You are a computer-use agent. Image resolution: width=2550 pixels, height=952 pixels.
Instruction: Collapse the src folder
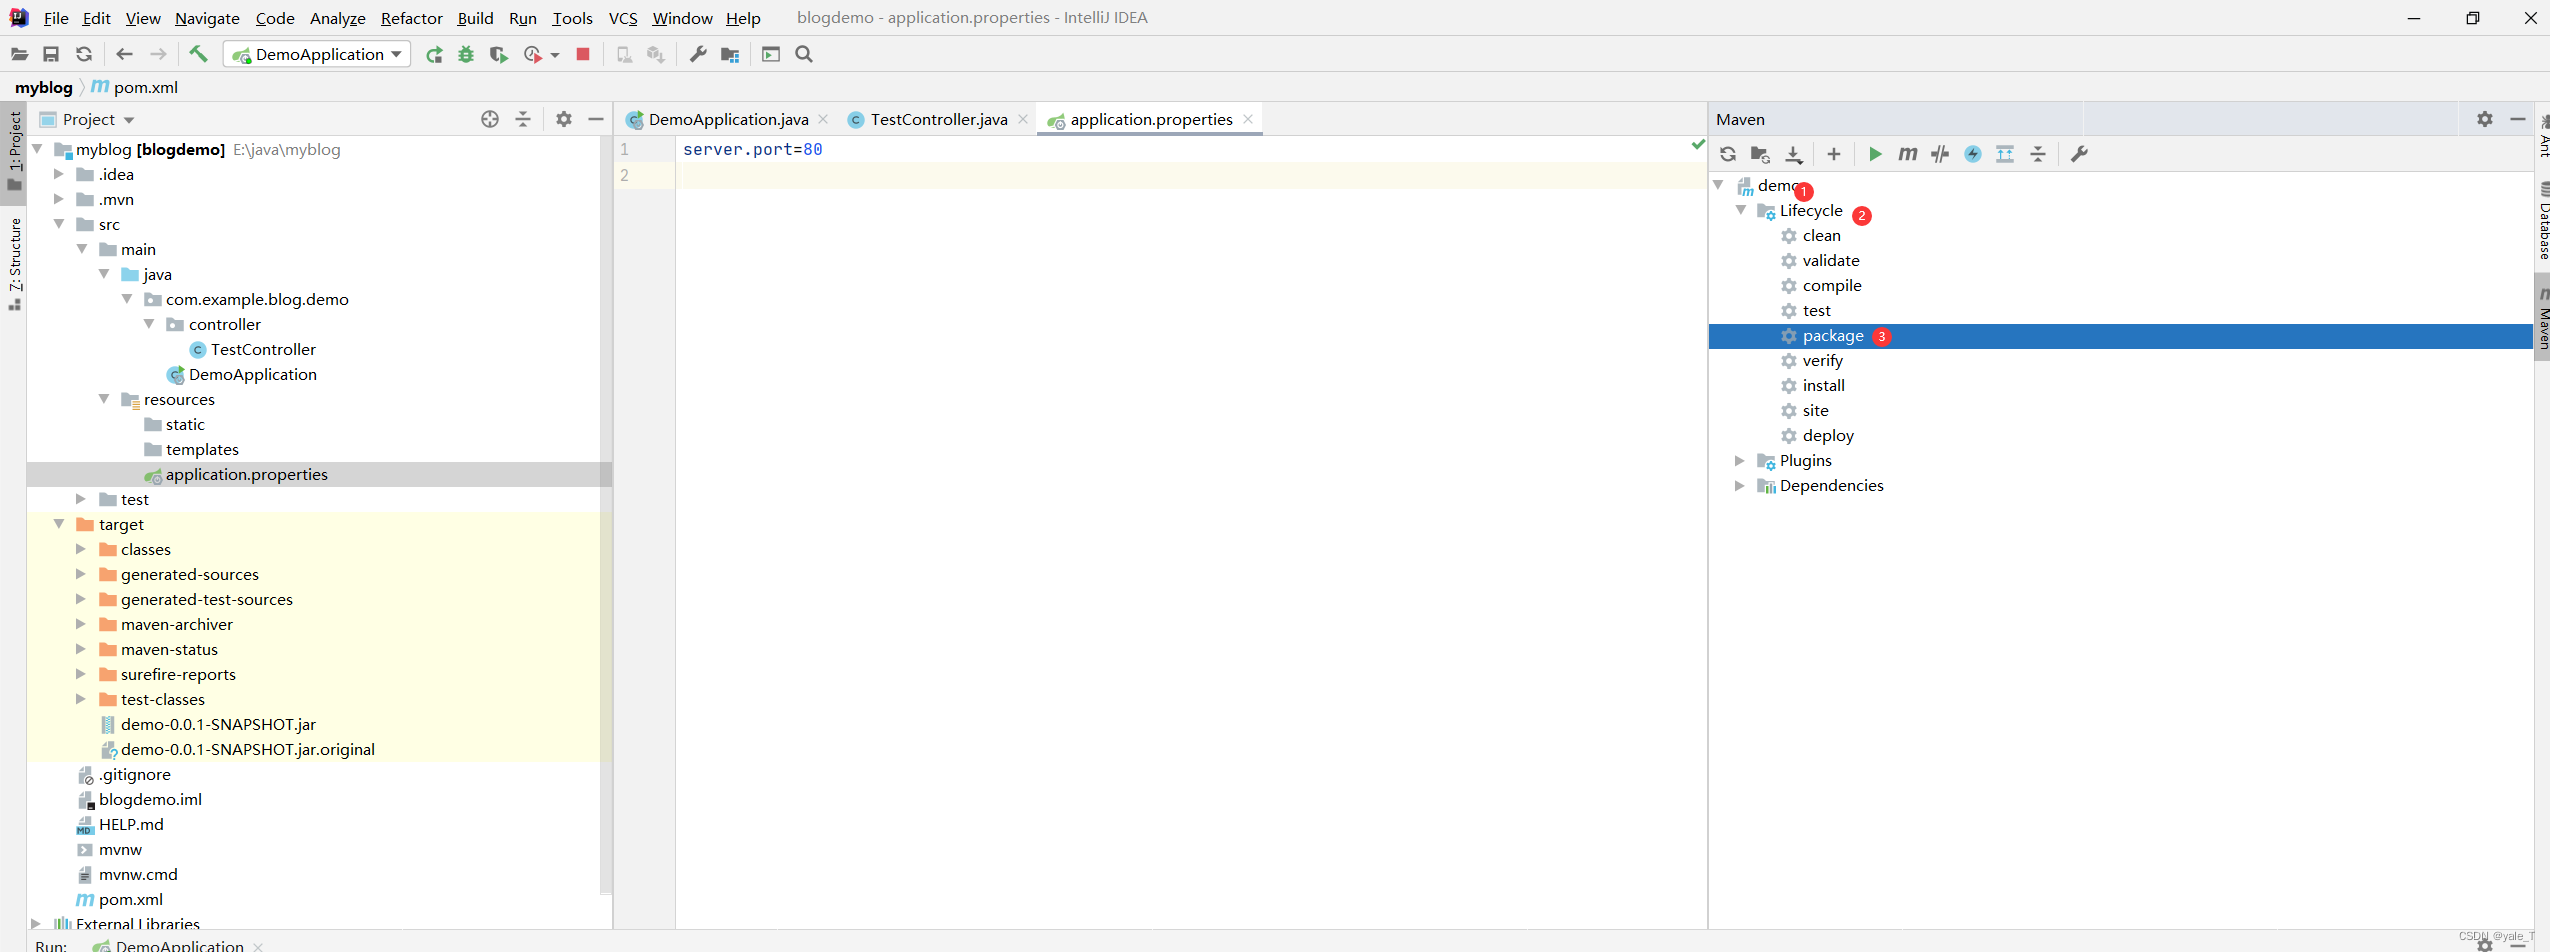[59, 224]
